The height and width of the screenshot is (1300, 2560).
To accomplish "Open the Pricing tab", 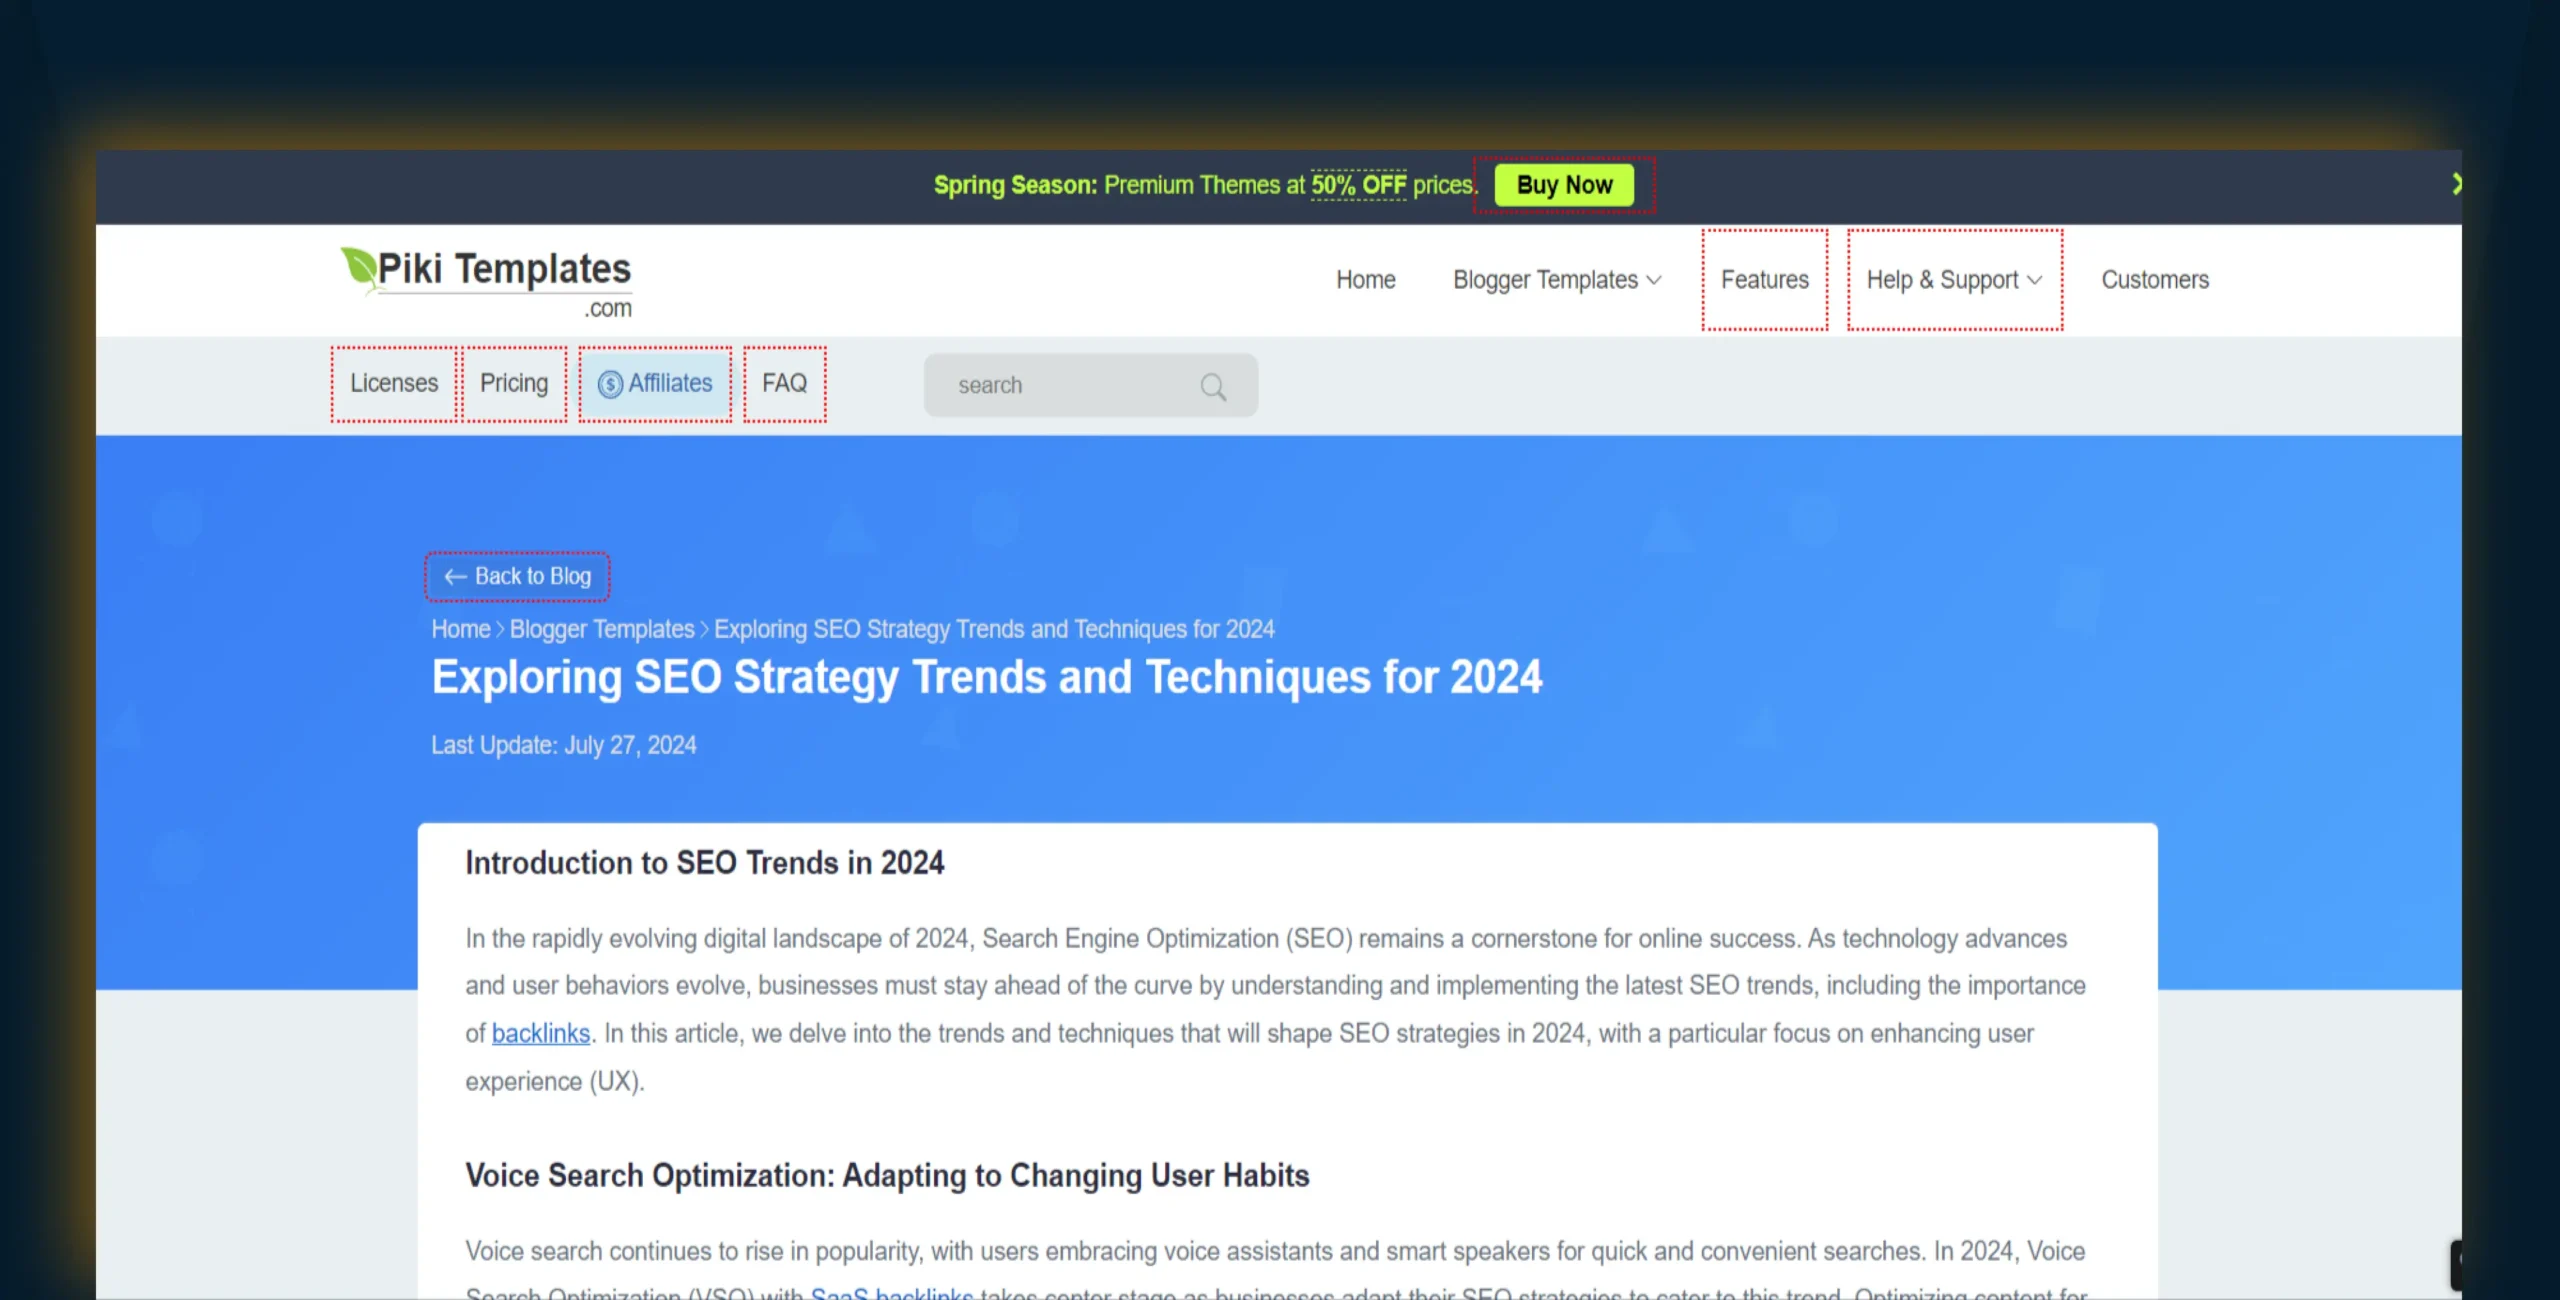I will click(x=514, y=383).
